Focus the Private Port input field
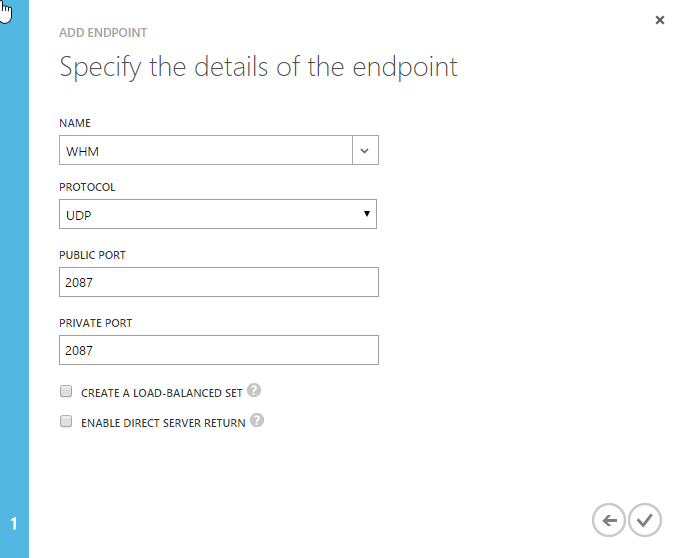Screen dimensions: 679x558 [218, 350]
